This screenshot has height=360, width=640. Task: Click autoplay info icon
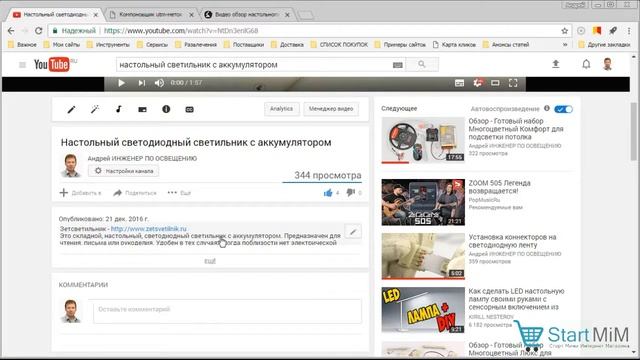547,108
